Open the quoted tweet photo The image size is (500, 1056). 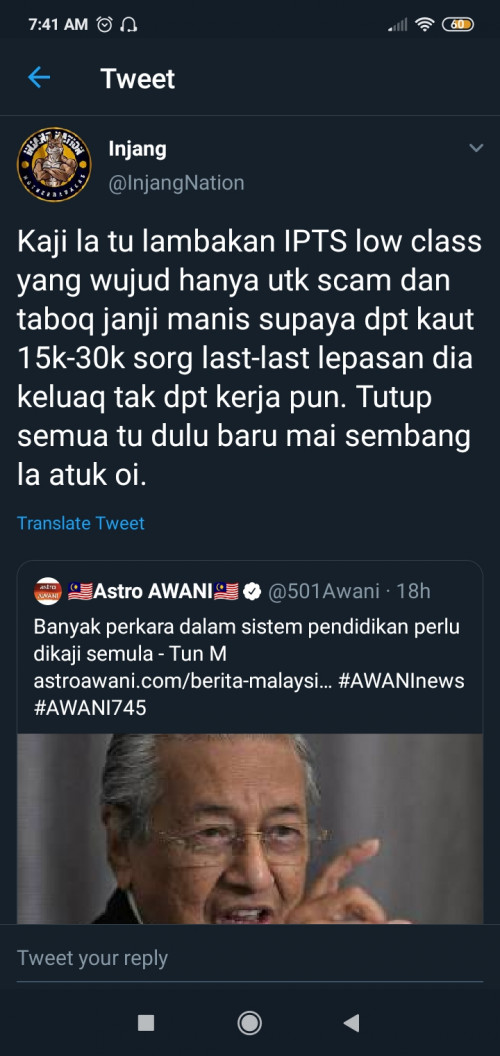coord(250,828)
